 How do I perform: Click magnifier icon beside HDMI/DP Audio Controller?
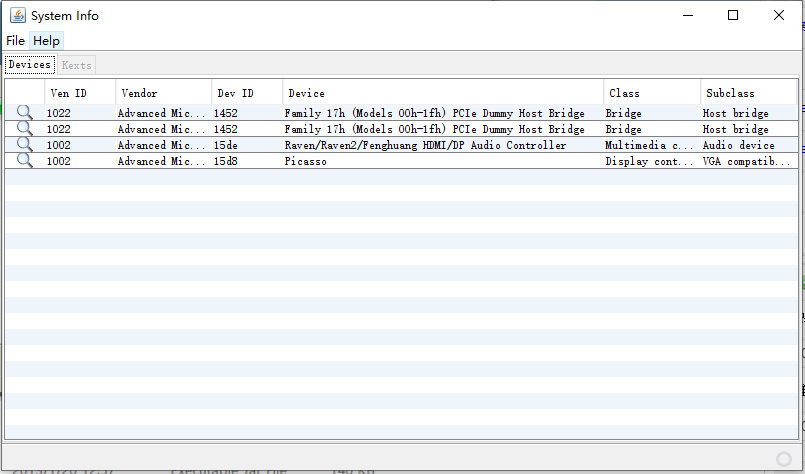tap(25, 145)
